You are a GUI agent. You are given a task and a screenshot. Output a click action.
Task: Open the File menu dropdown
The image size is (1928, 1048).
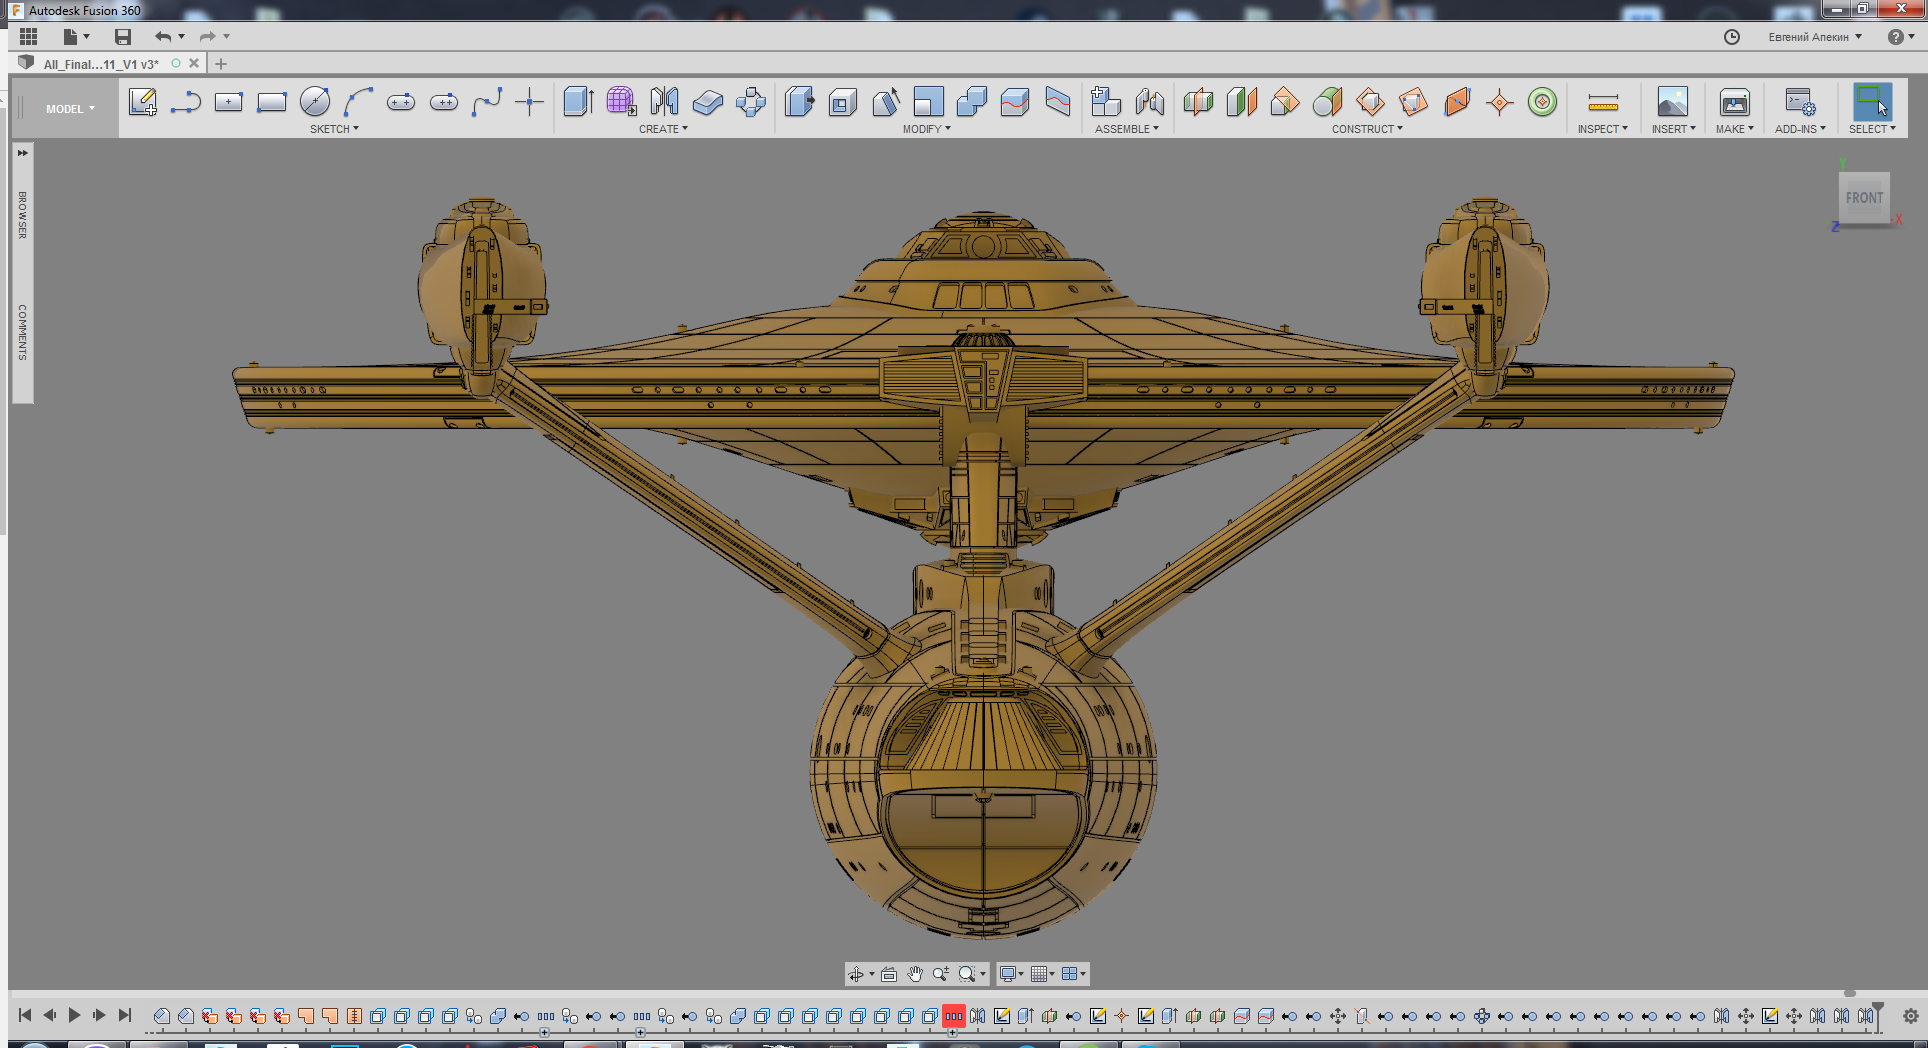(x=76, y=37)
